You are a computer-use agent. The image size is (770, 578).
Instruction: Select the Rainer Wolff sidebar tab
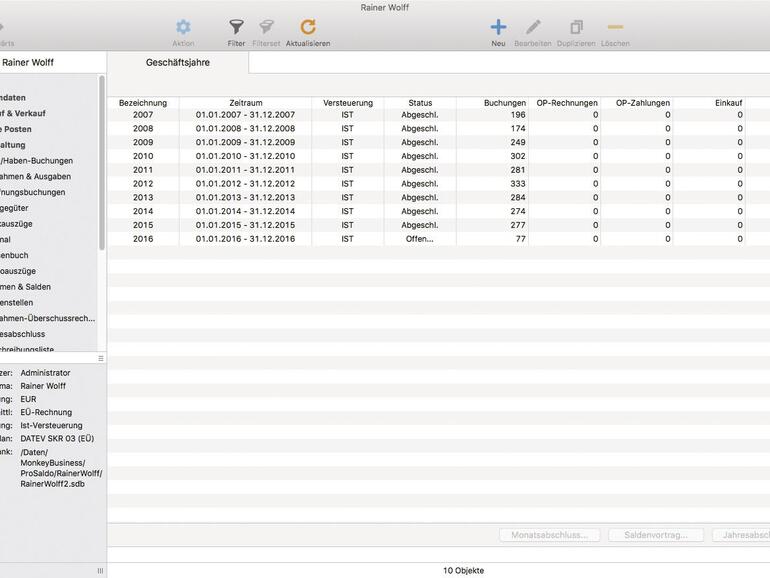coord(28,62)
